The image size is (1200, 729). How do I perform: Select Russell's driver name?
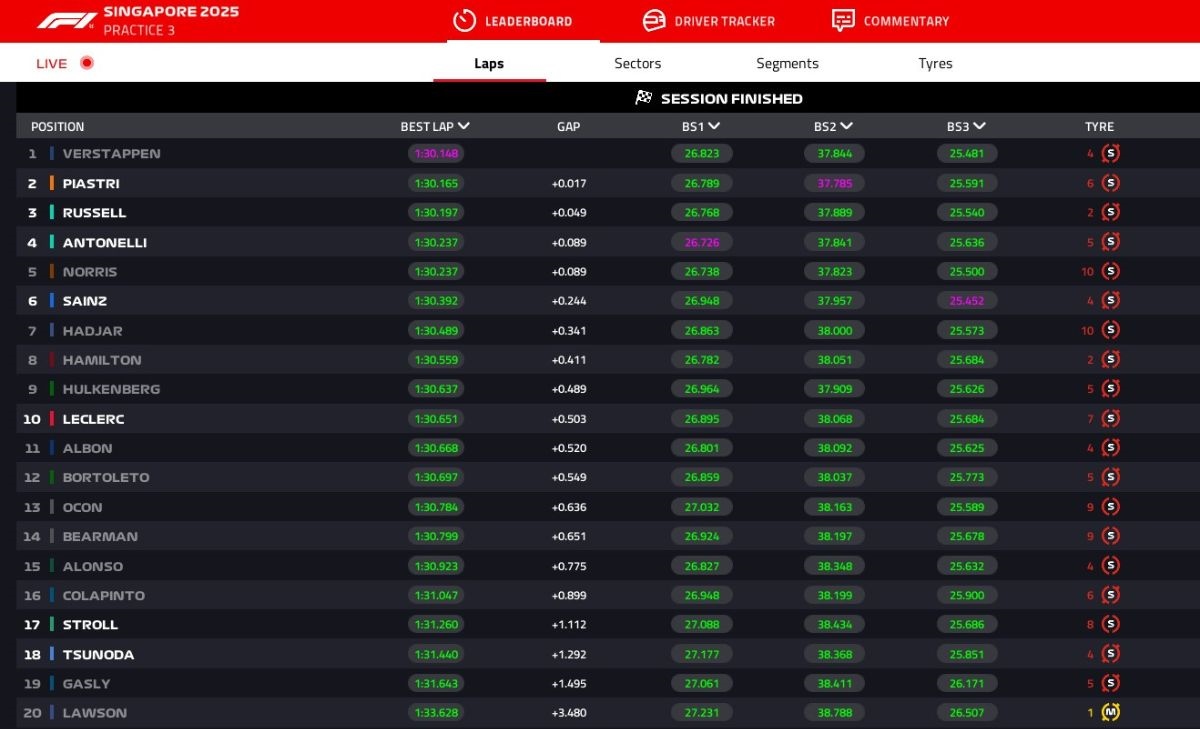[x=94, y=213]
